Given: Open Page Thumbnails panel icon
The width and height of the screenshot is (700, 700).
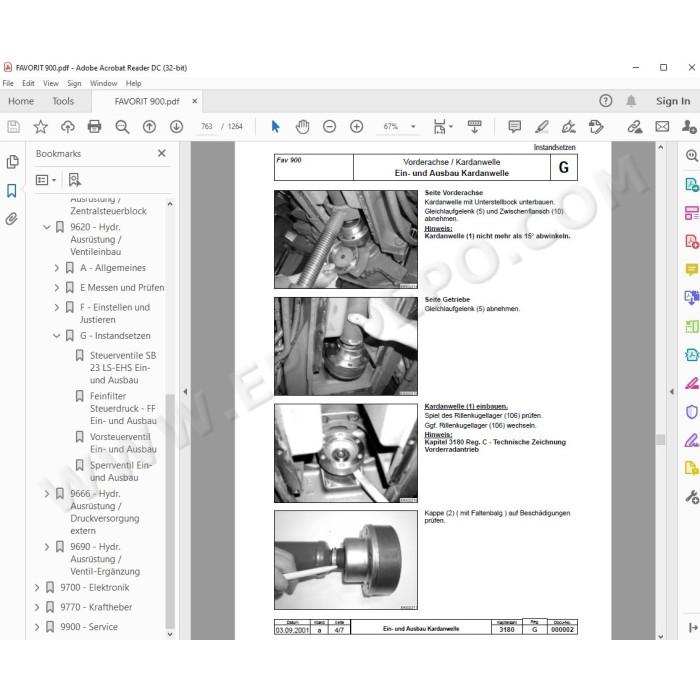Looking at the screenshot, I should click(12, 162).
